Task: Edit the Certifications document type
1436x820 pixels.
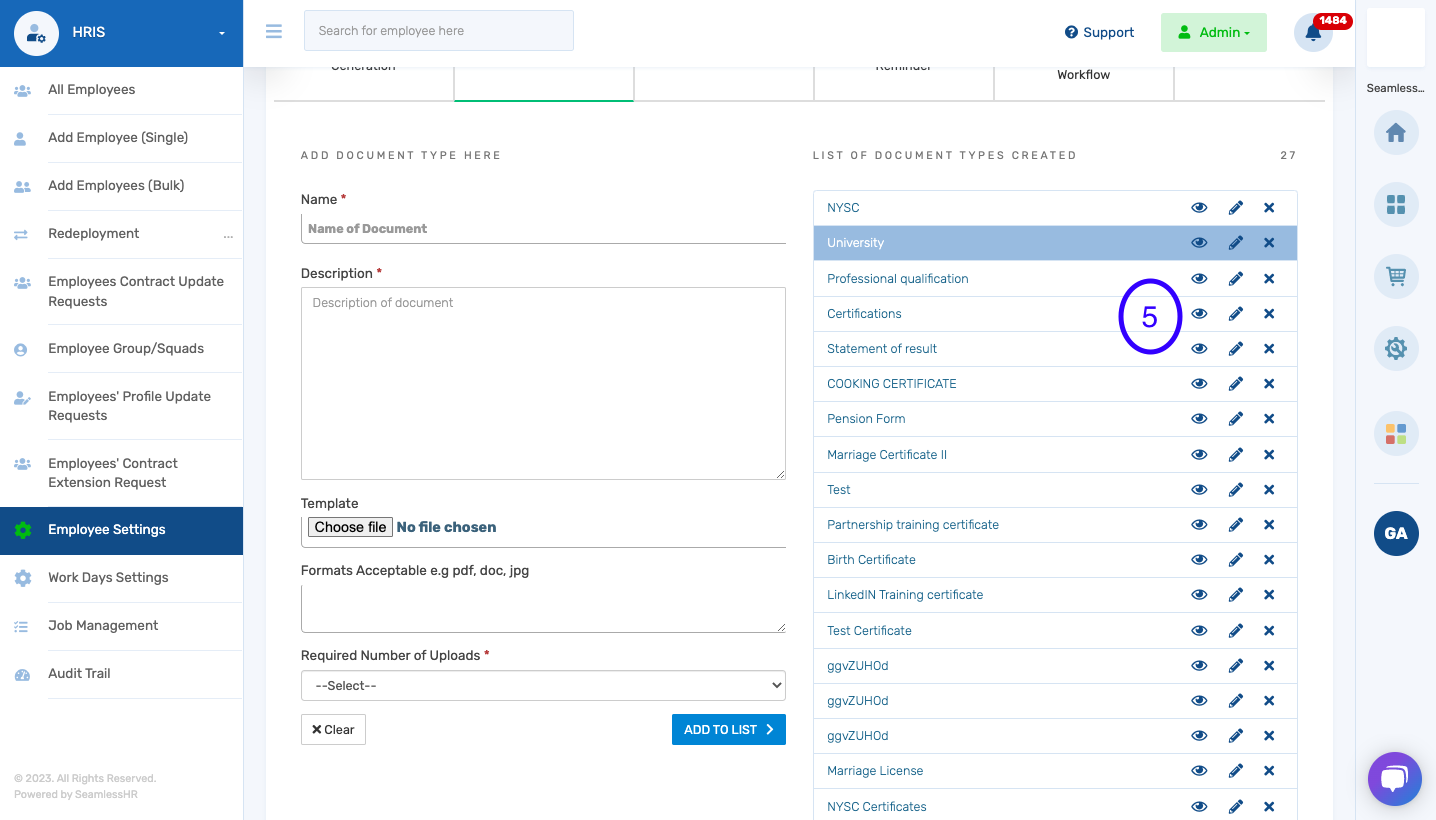Action: (1236, 314)
